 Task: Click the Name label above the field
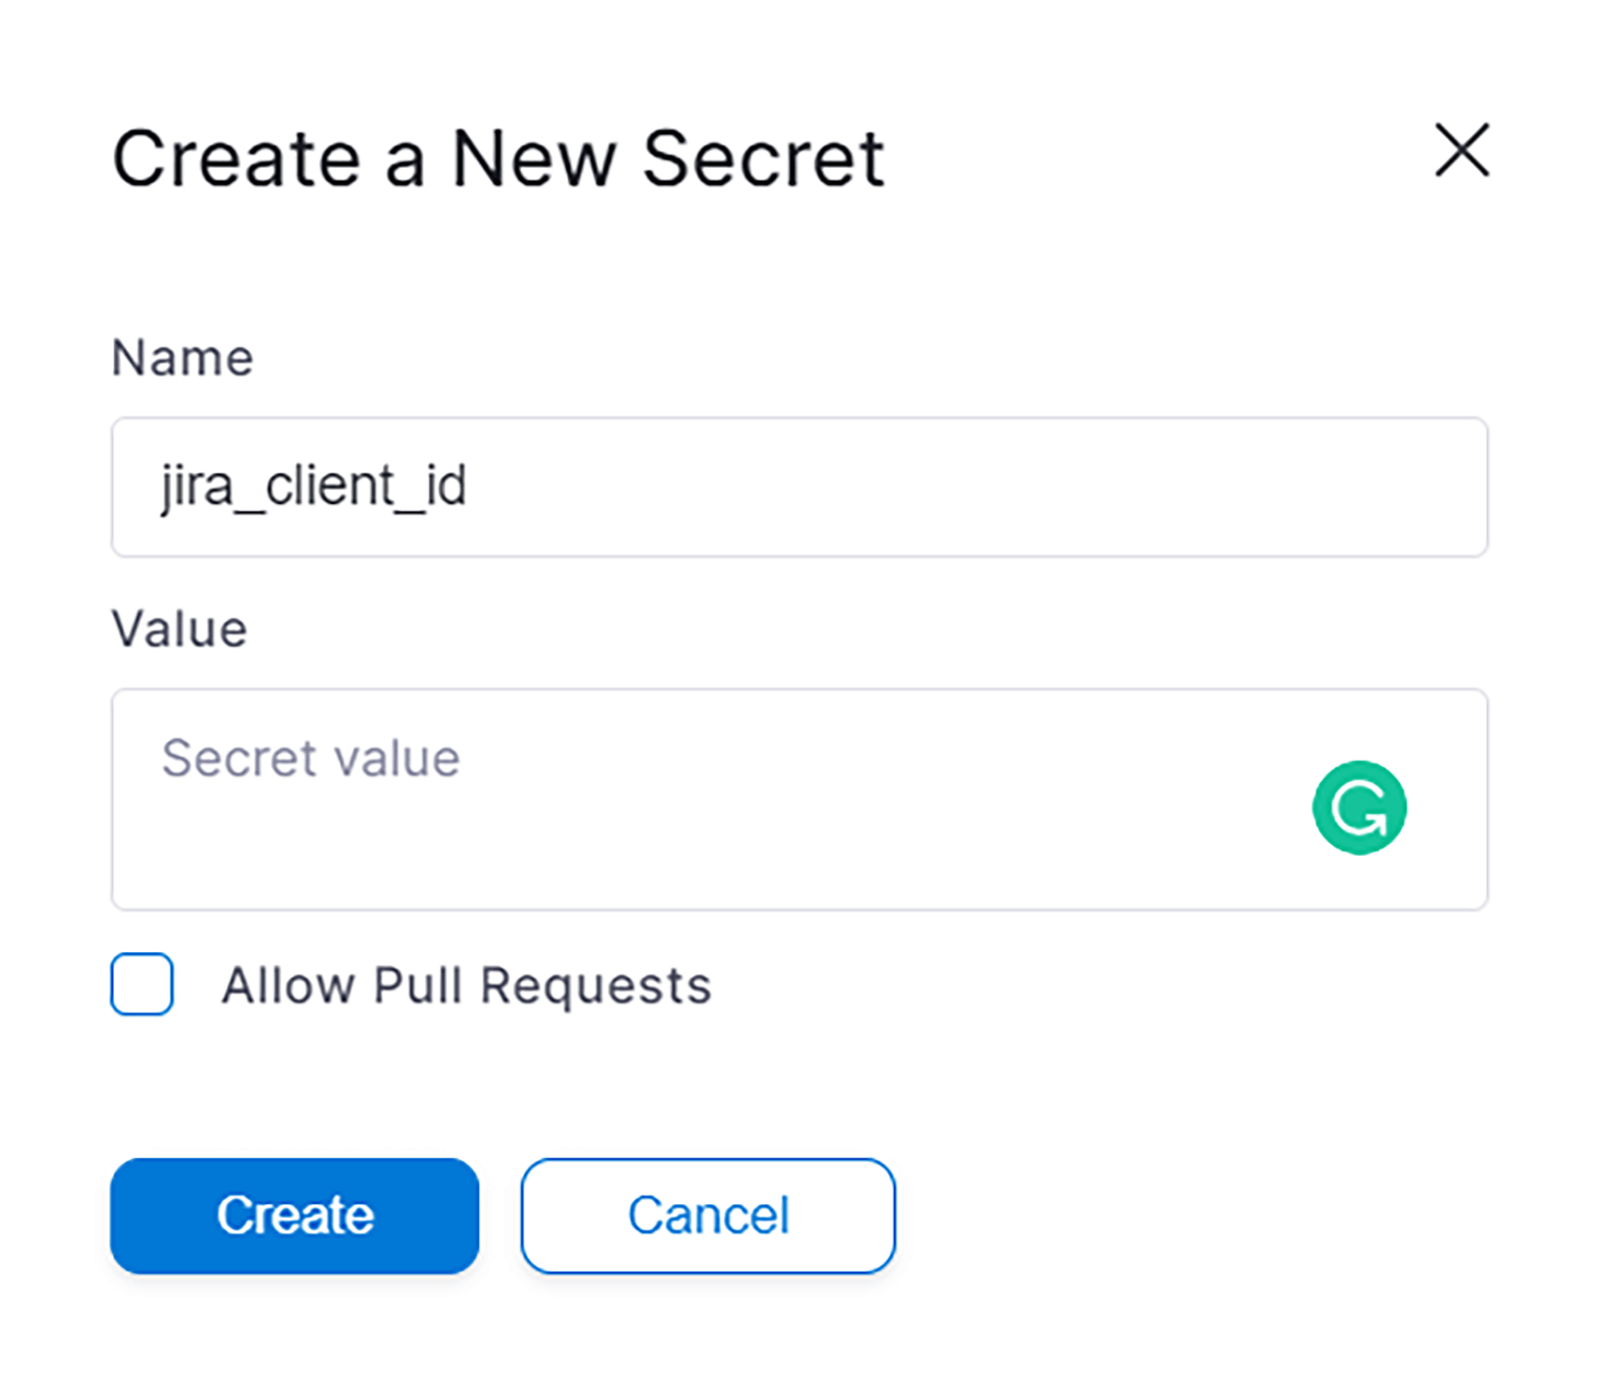[182, 357]
